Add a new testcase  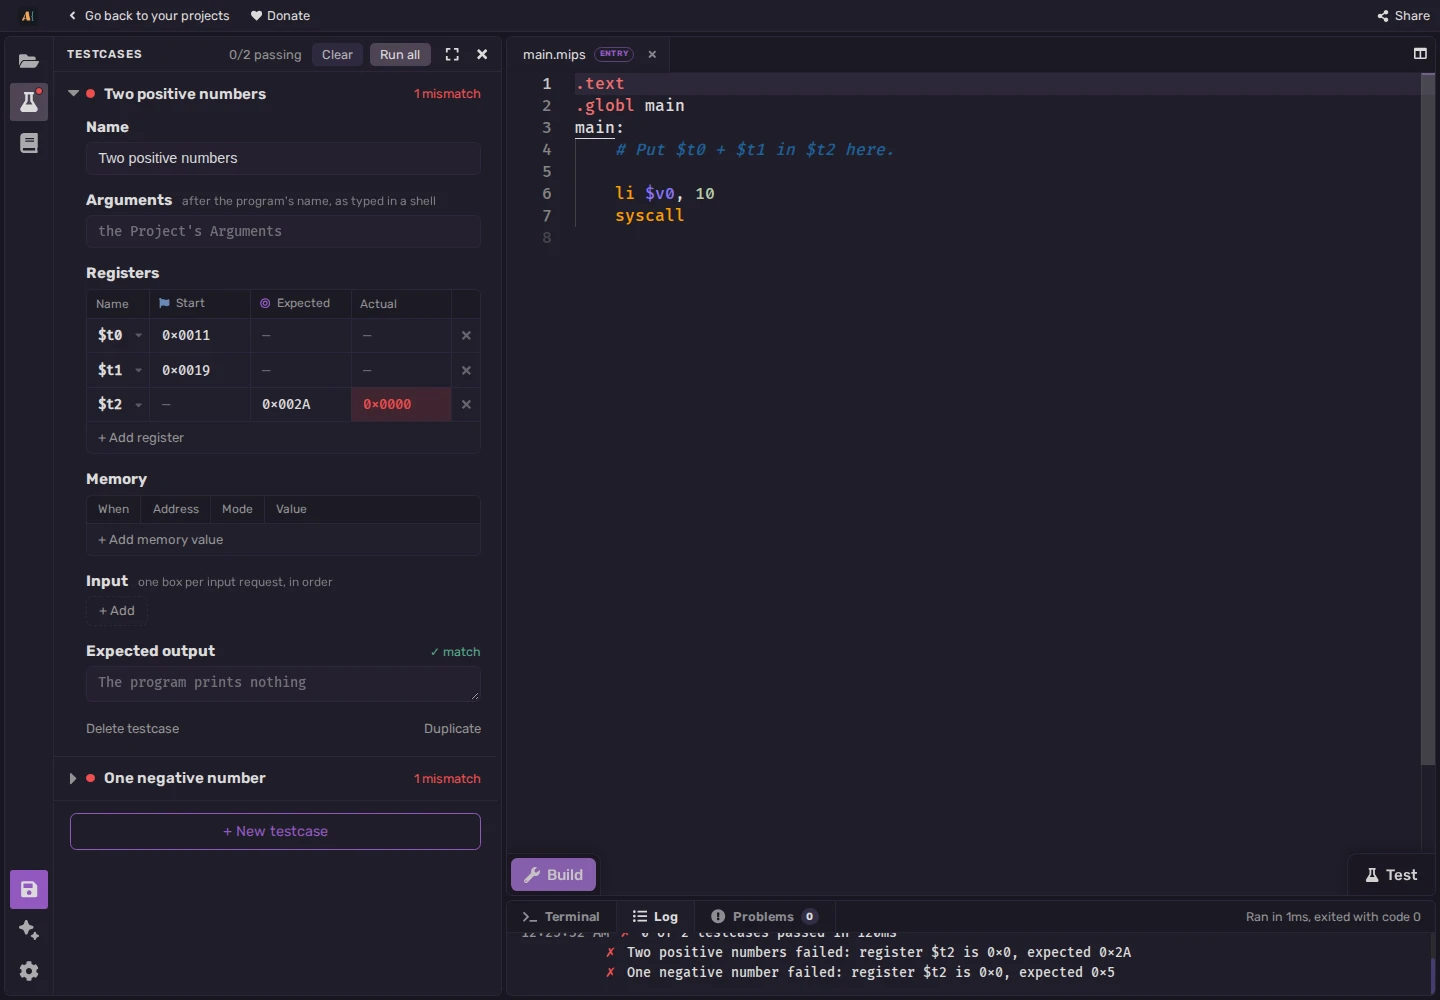(x=275, y=831)
